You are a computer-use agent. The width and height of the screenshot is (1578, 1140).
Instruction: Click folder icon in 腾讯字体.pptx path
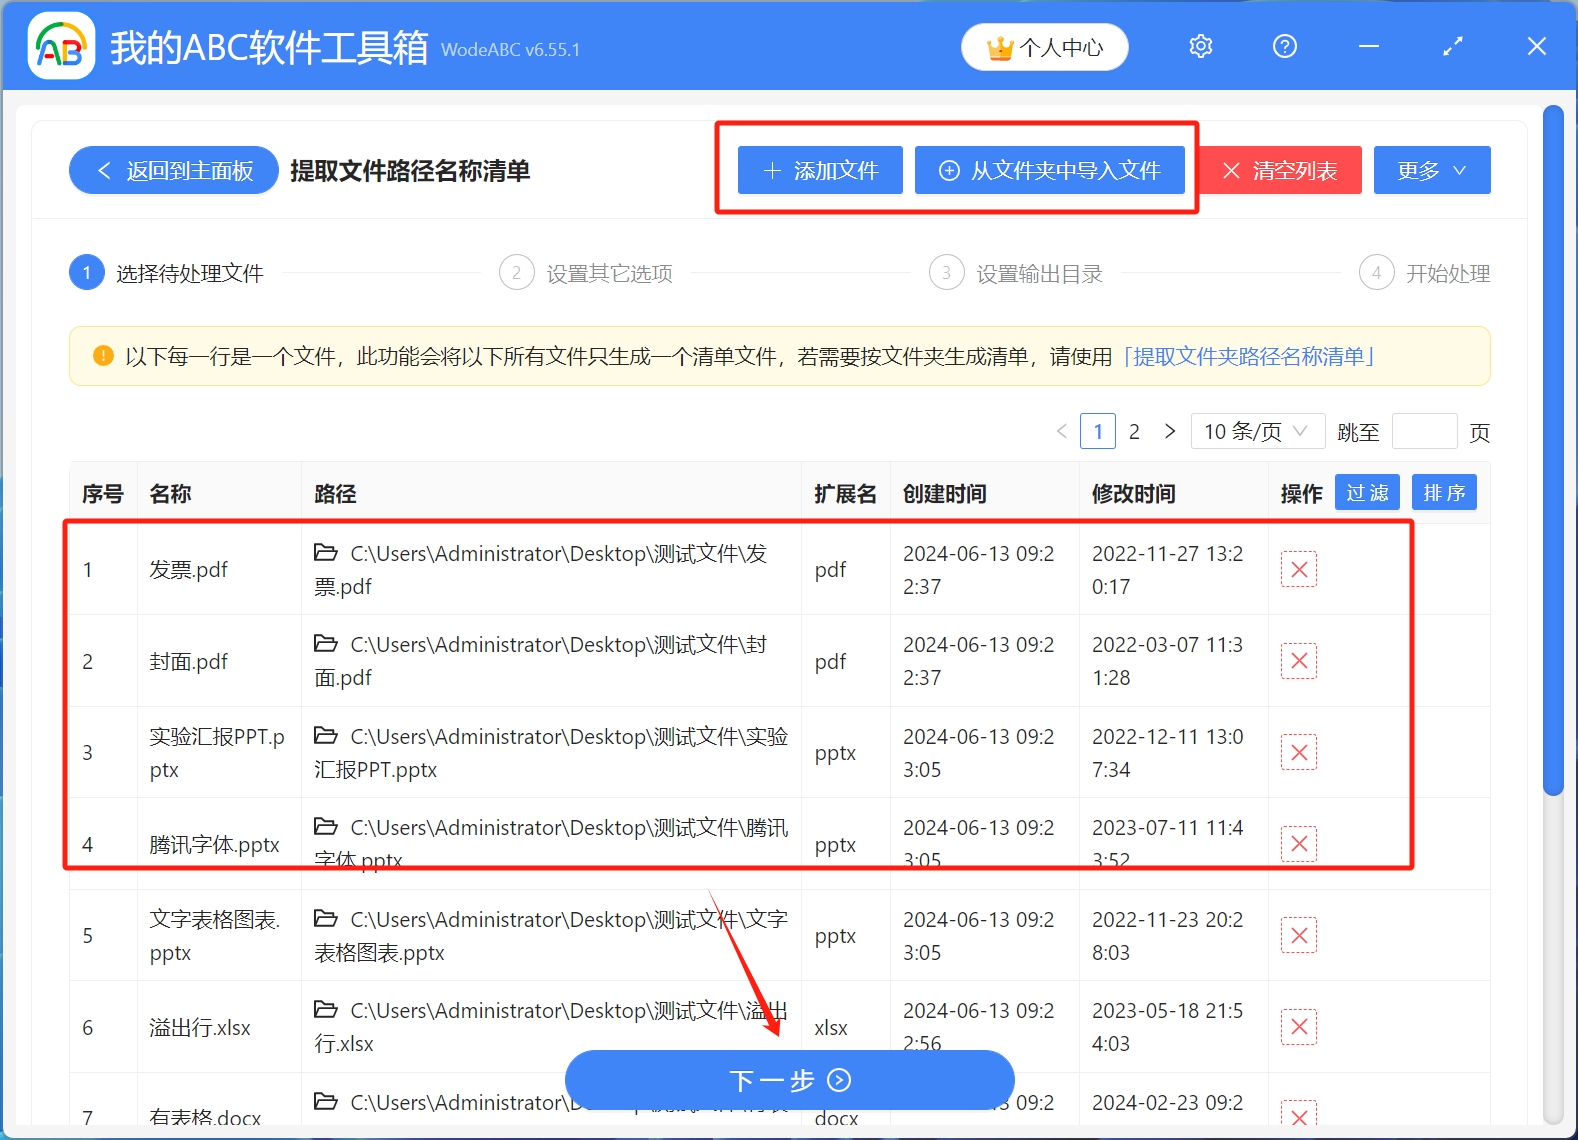click(x=326, y=826)
